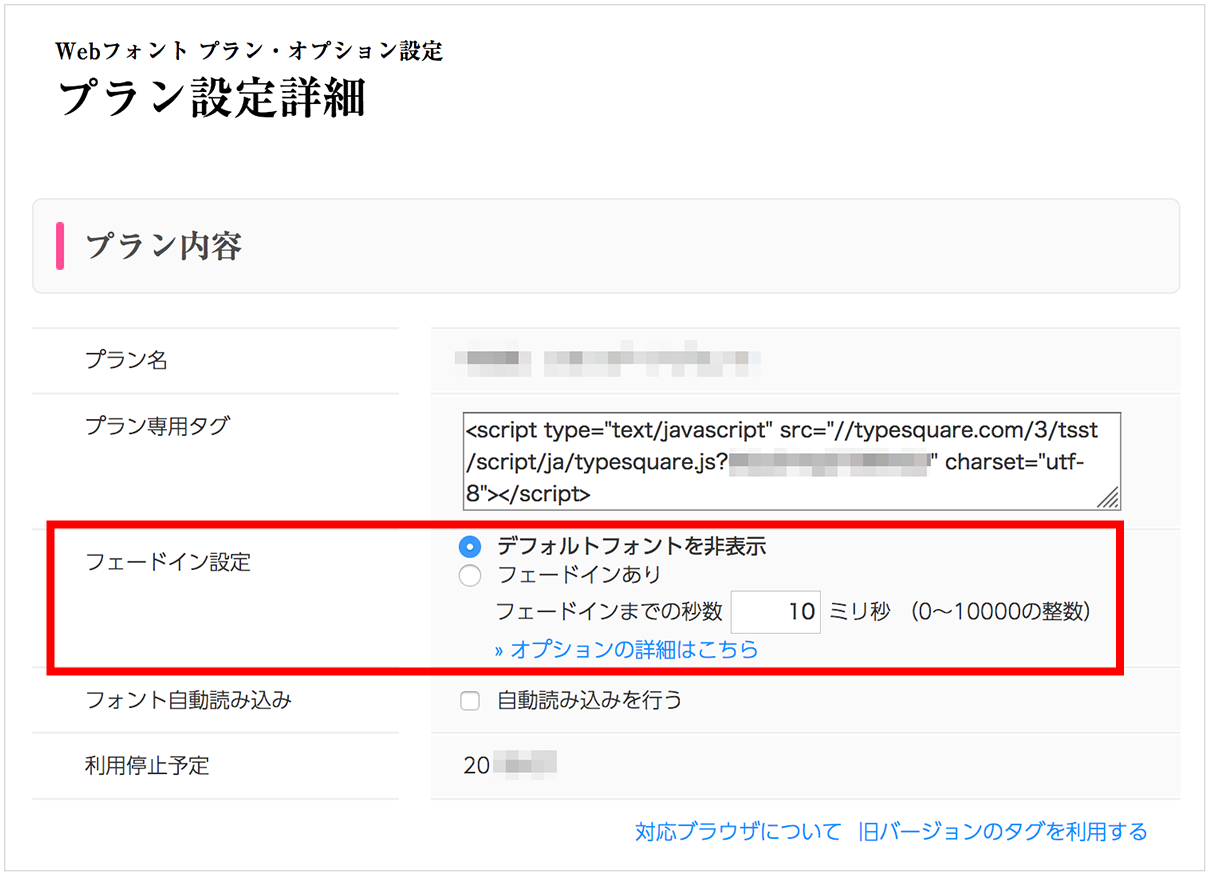Open the 対応ブラウザについて link

click(738, 832)
